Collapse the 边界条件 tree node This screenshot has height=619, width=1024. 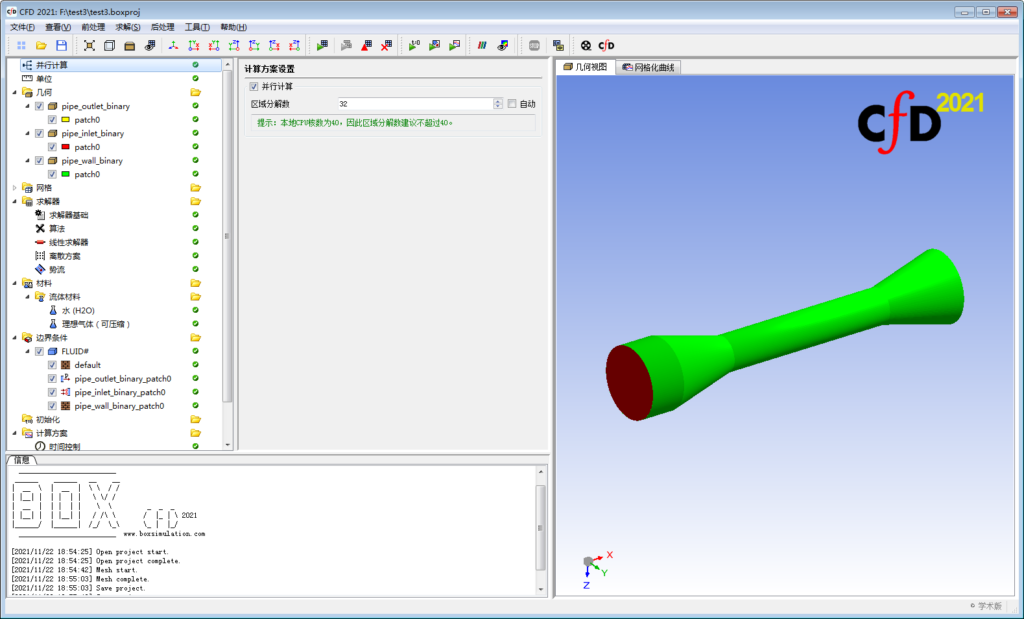14,338
